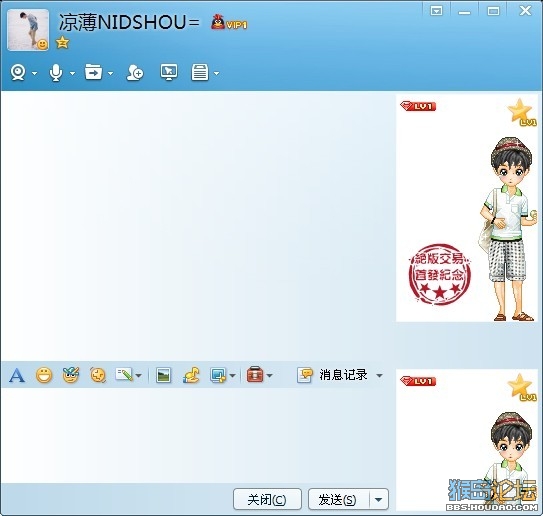The width and height of the screenshot is (543, 516).
Task: Click contact's QQ show avatar in upper panel
Action: click(508, 229)
